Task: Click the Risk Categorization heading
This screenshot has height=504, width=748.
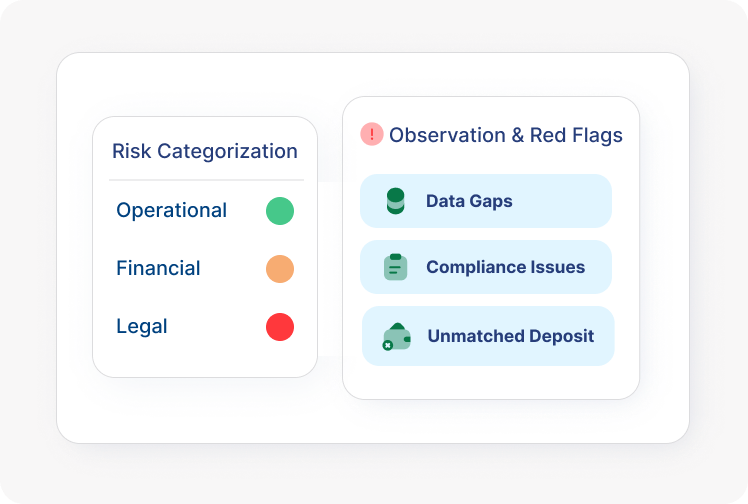Action: pos(205,152)
